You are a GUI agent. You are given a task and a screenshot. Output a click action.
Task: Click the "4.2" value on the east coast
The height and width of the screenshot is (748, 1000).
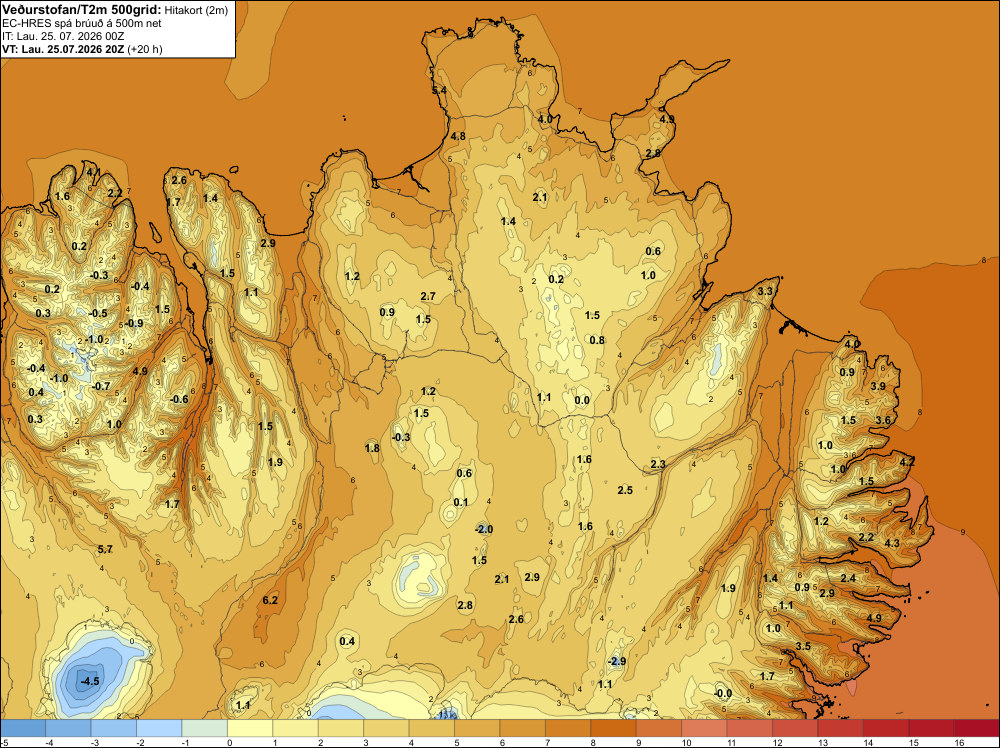pos(908,462)
